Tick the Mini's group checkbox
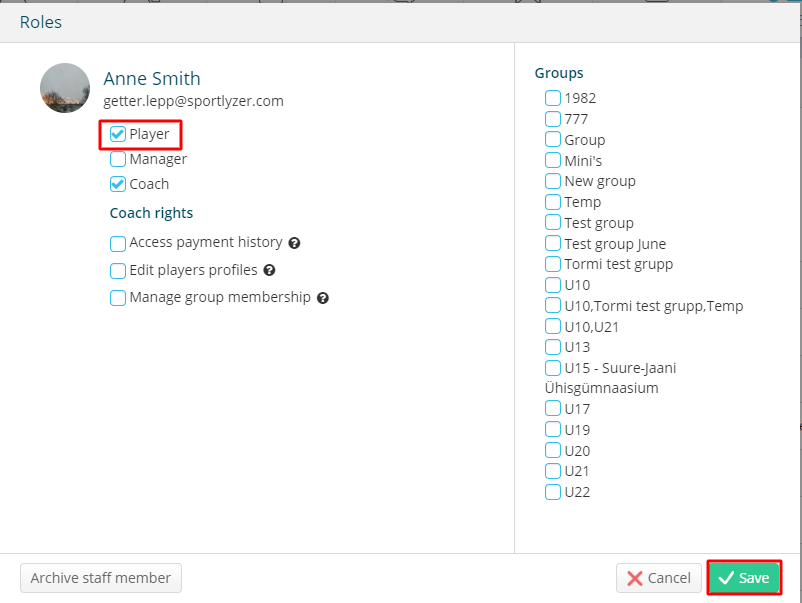This screenshot has width=802, height=603. point(553,160)
